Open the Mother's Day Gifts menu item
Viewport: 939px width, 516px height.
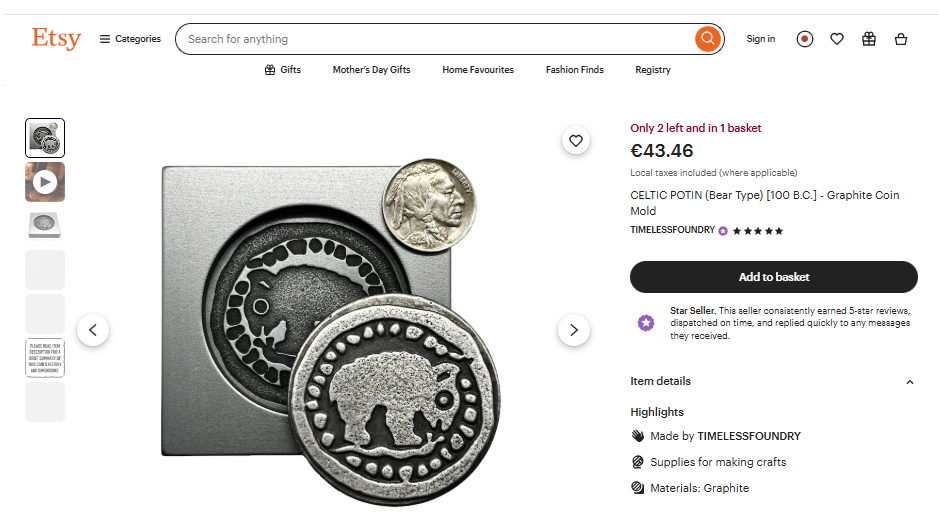(371, 69)
